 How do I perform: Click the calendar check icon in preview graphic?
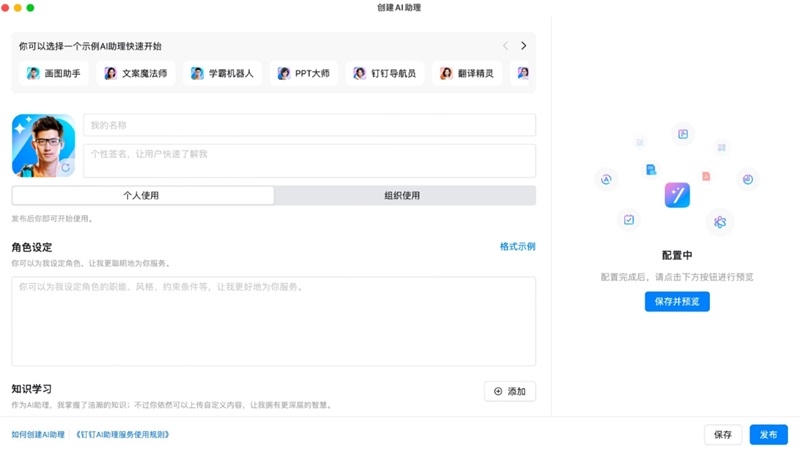(629, 220)
